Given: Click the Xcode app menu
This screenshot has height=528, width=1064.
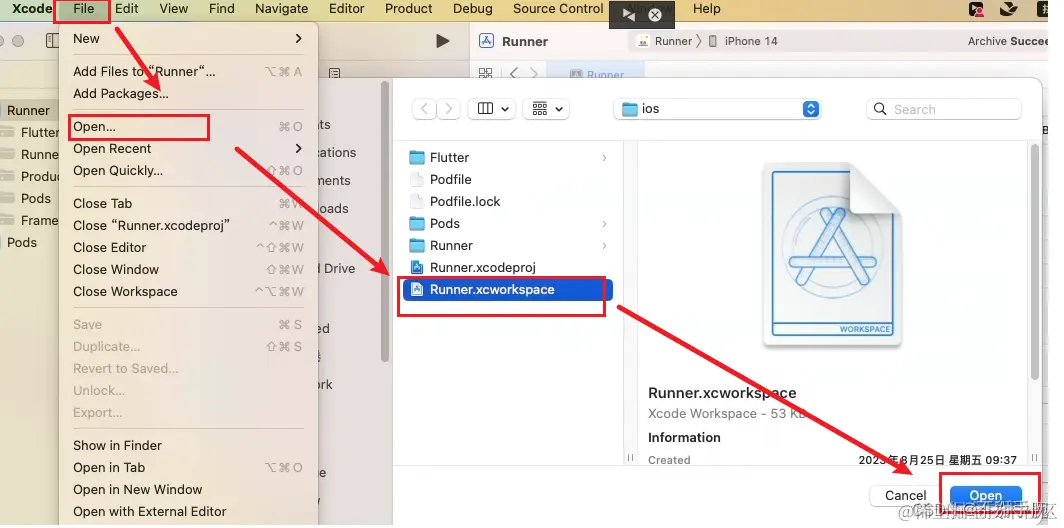Looking at the screenshot, I should click(32, 9).
